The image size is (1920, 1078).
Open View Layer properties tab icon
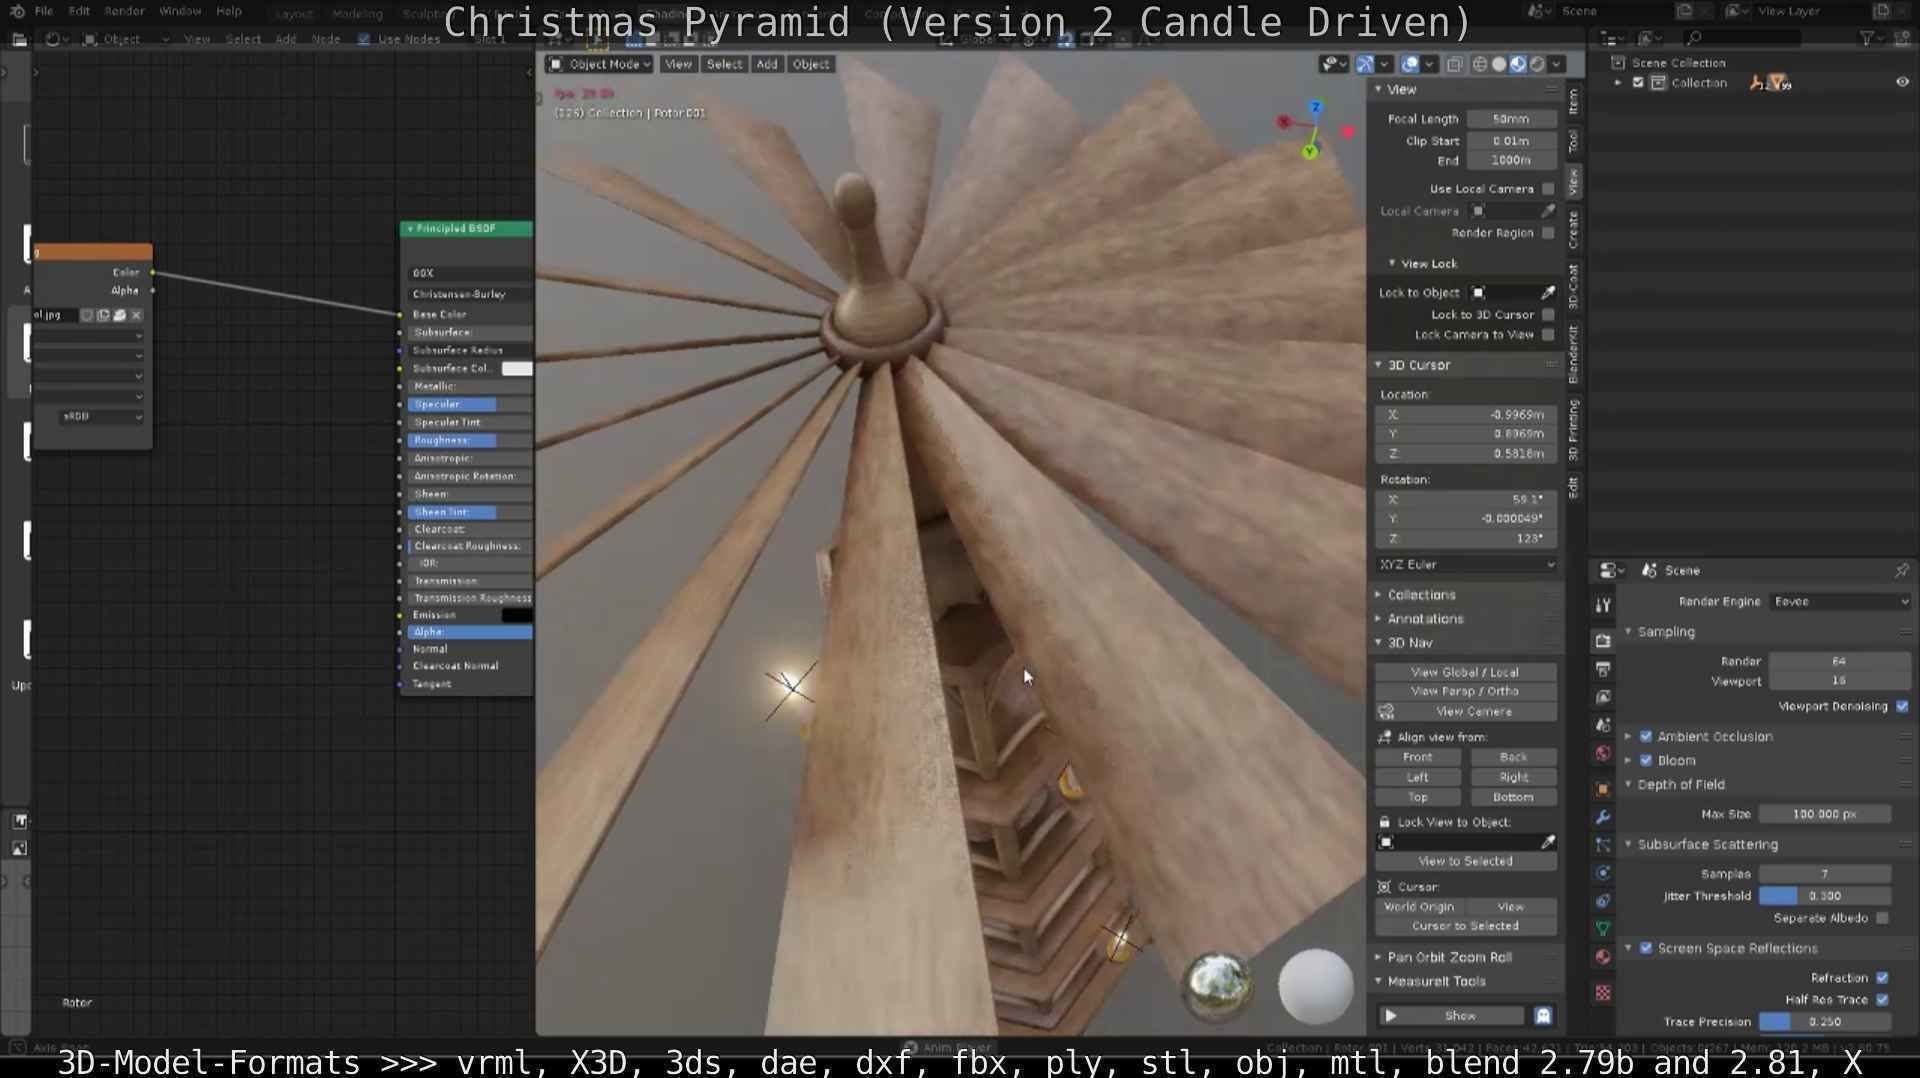point(1603,697)
